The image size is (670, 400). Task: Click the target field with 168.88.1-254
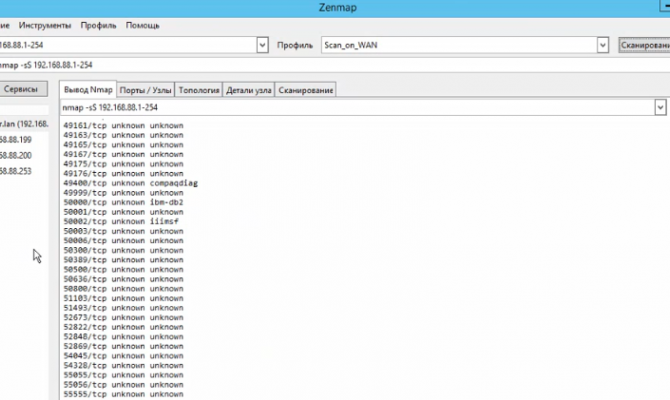(x=127, y=45)
